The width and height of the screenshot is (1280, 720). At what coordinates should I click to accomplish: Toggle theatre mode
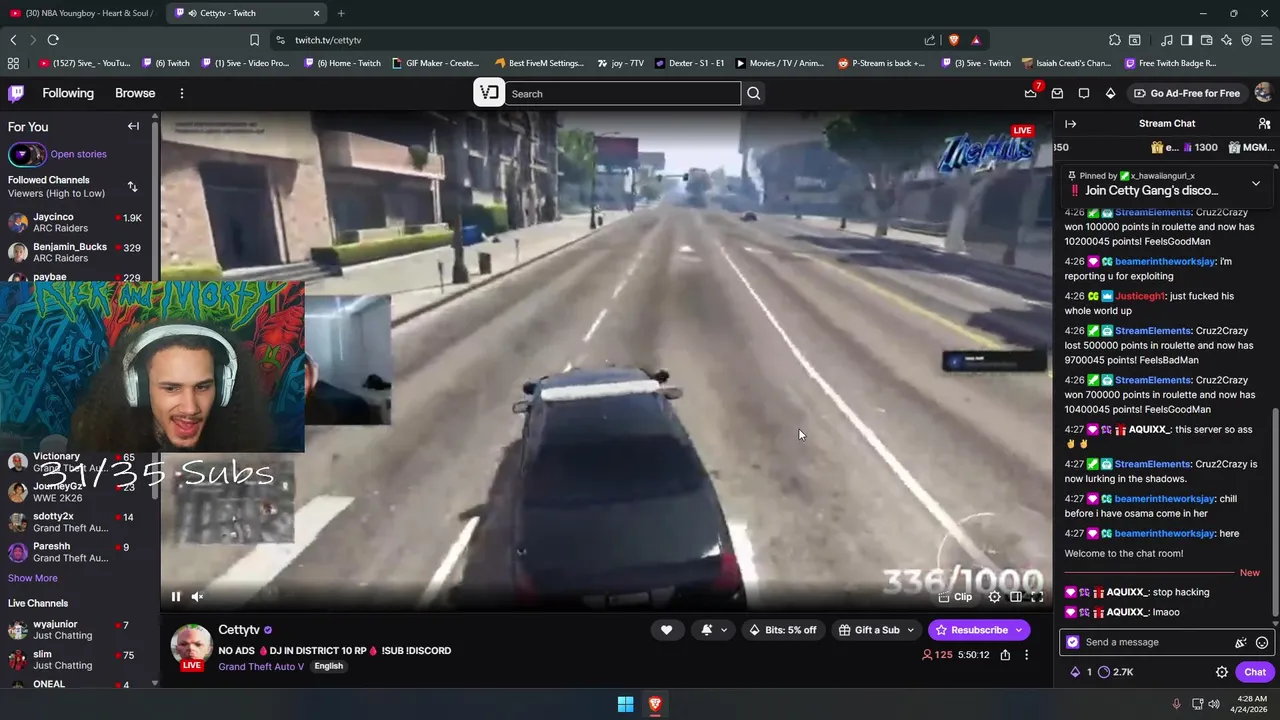[1016, 597]
